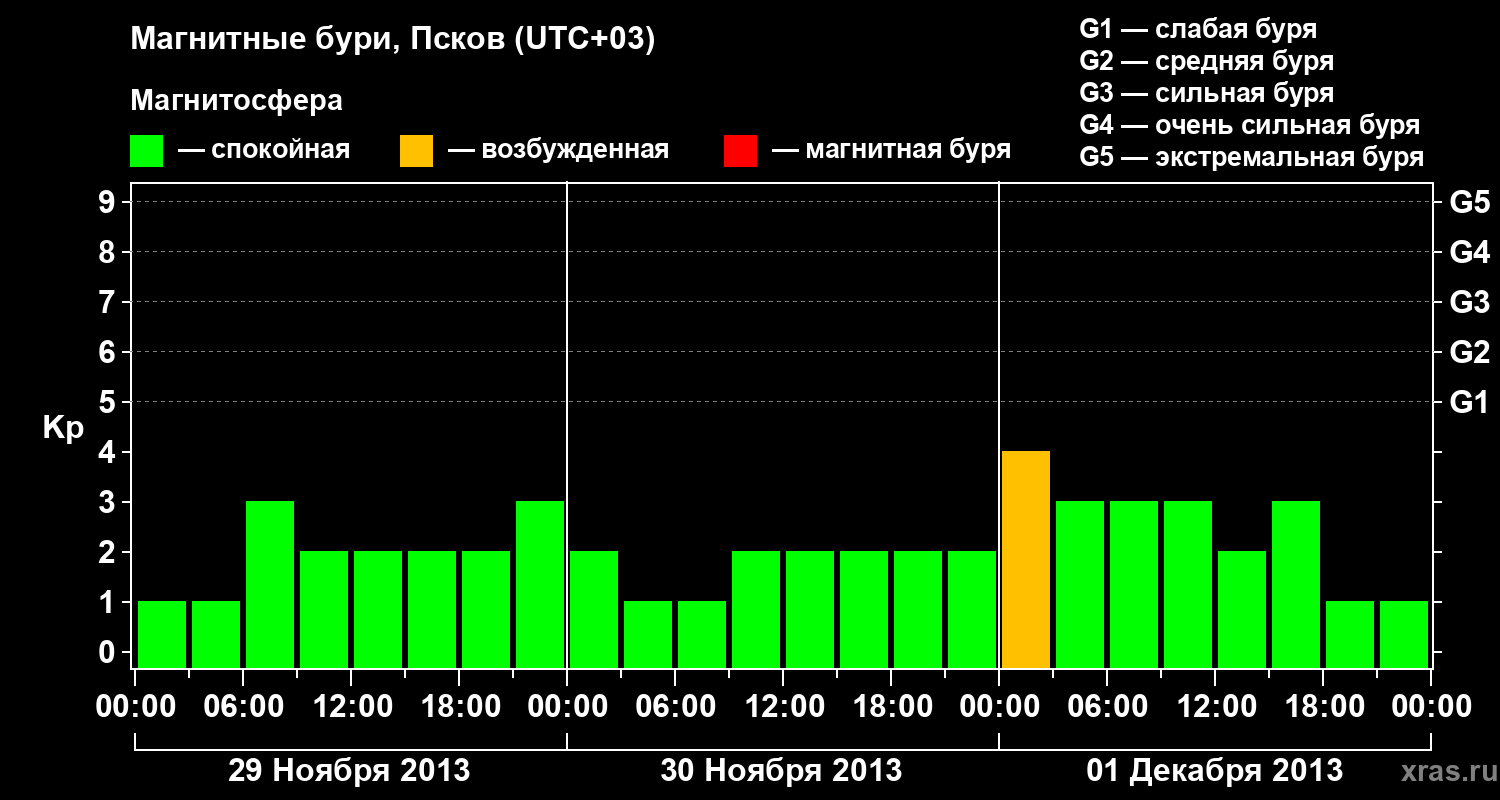Click the "06:00" time label for 29 November
Screen dimensions: 1500x800
(x=243, y=707)
